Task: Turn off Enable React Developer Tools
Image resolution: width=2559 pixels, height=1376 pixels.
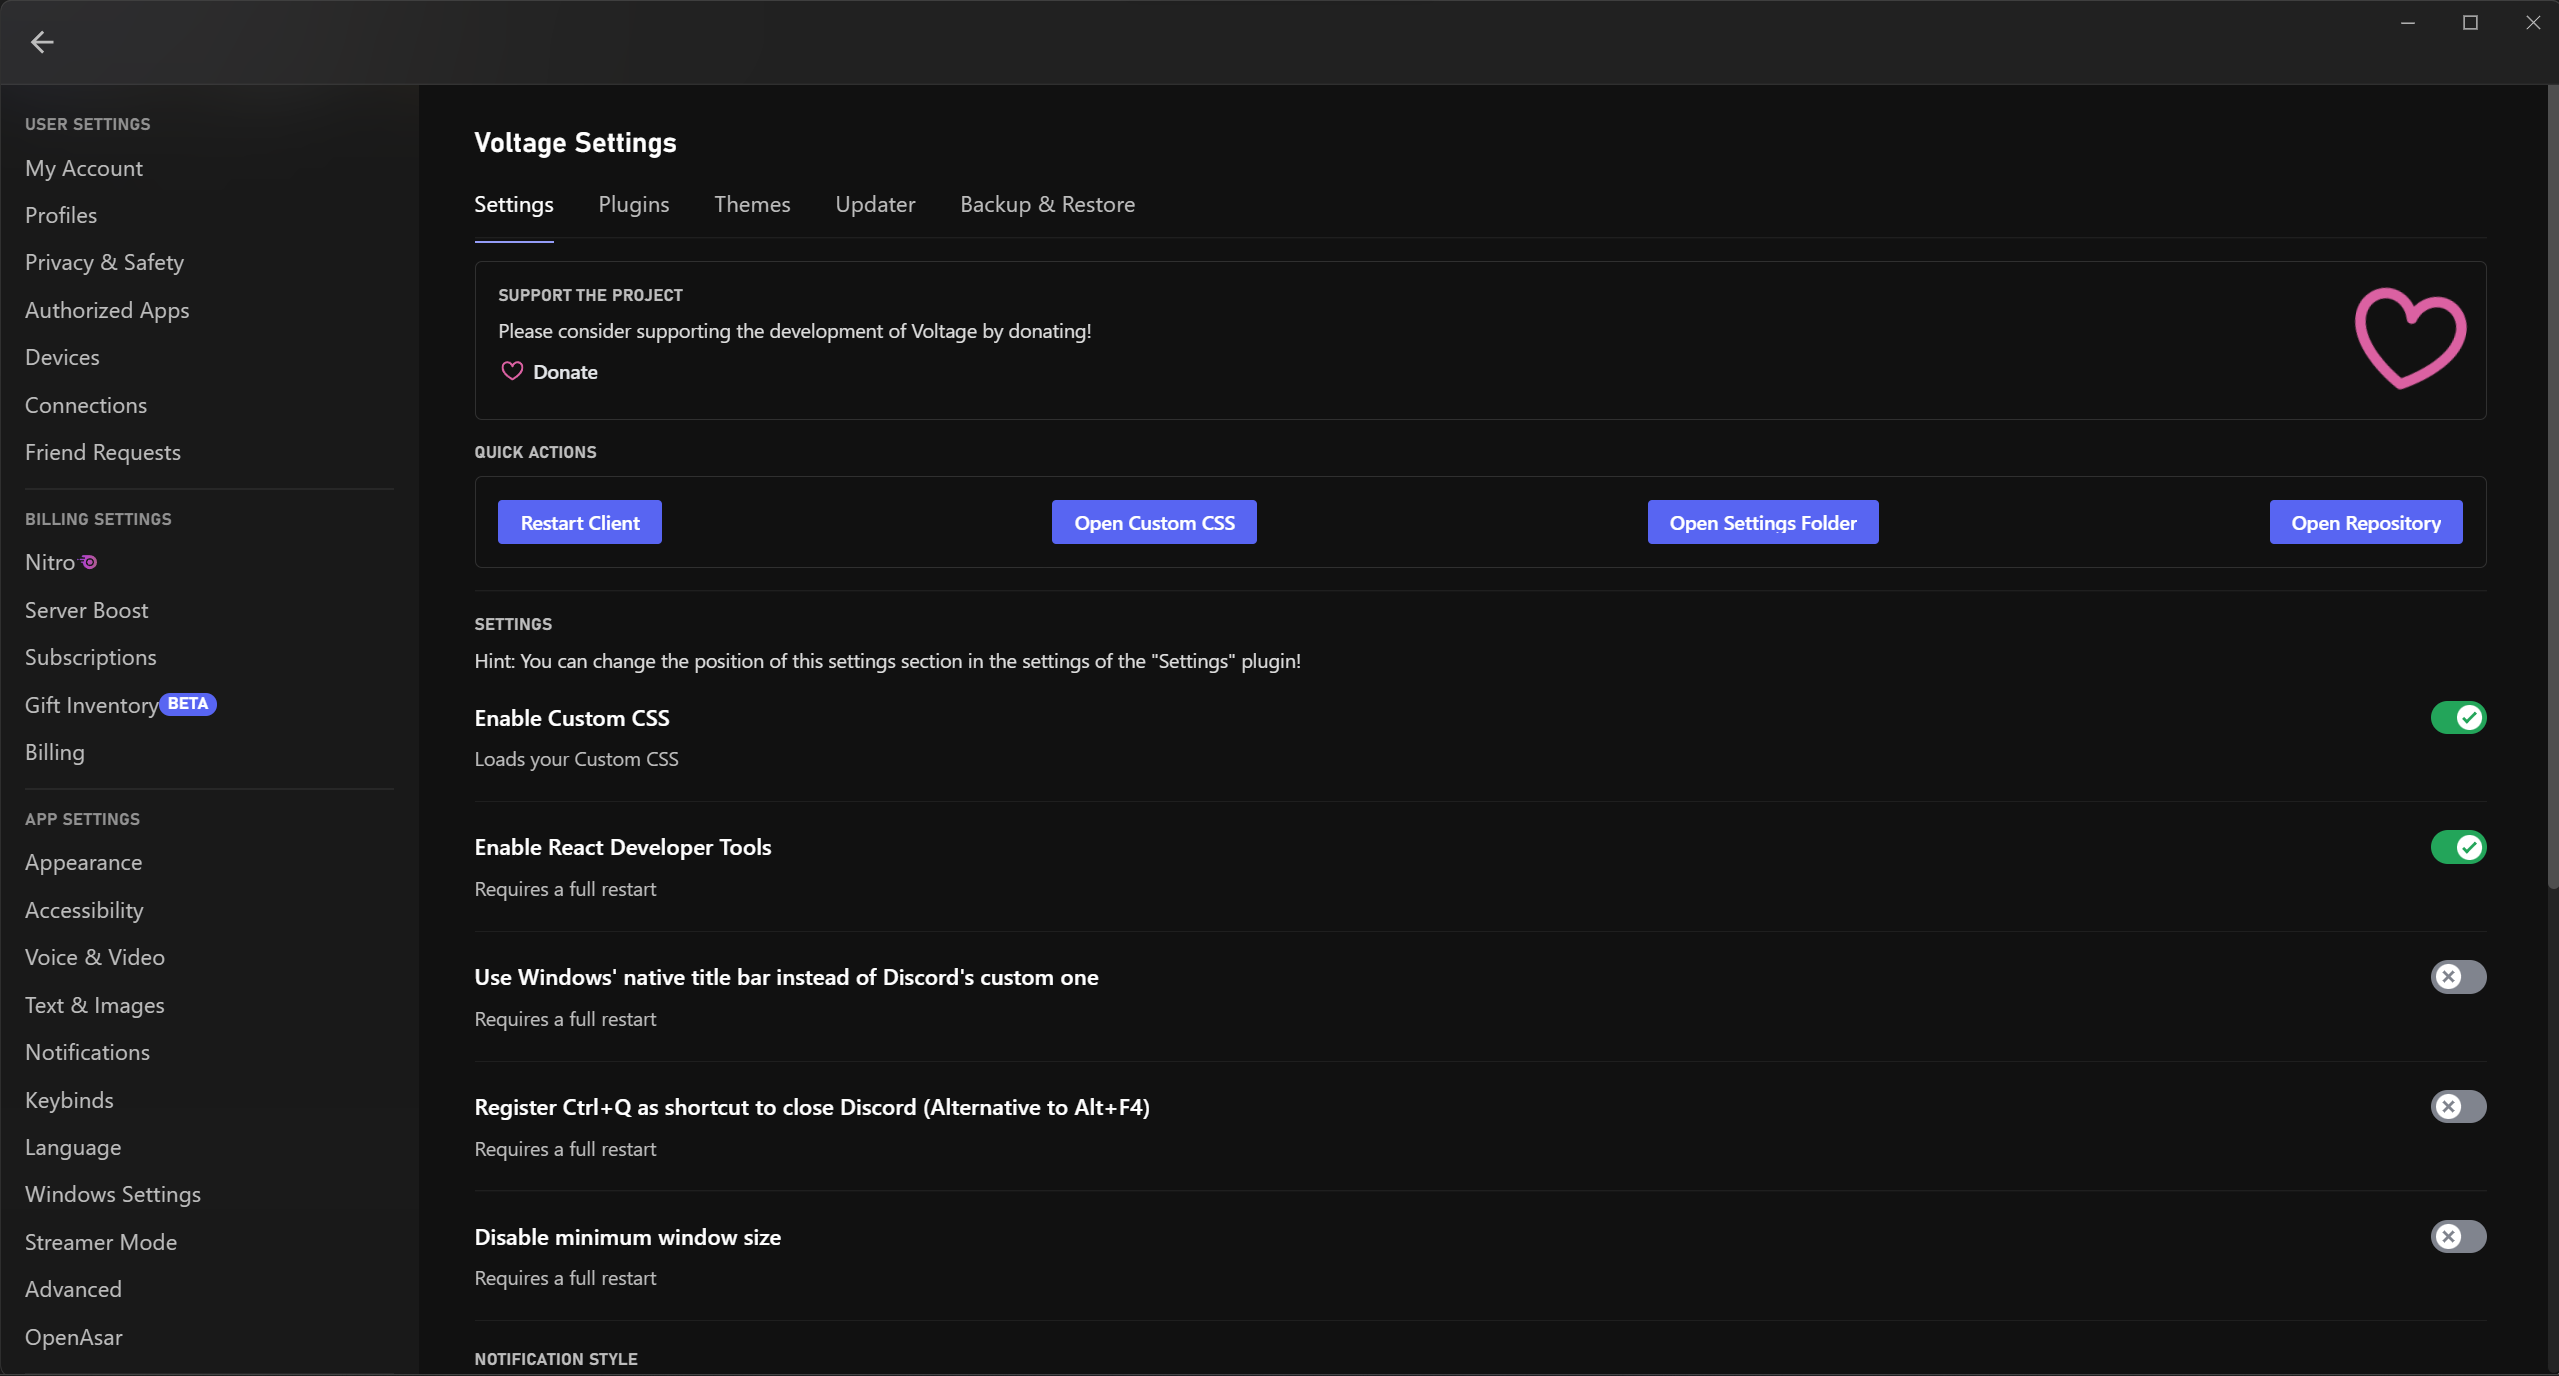Action: pos(2458,848)
